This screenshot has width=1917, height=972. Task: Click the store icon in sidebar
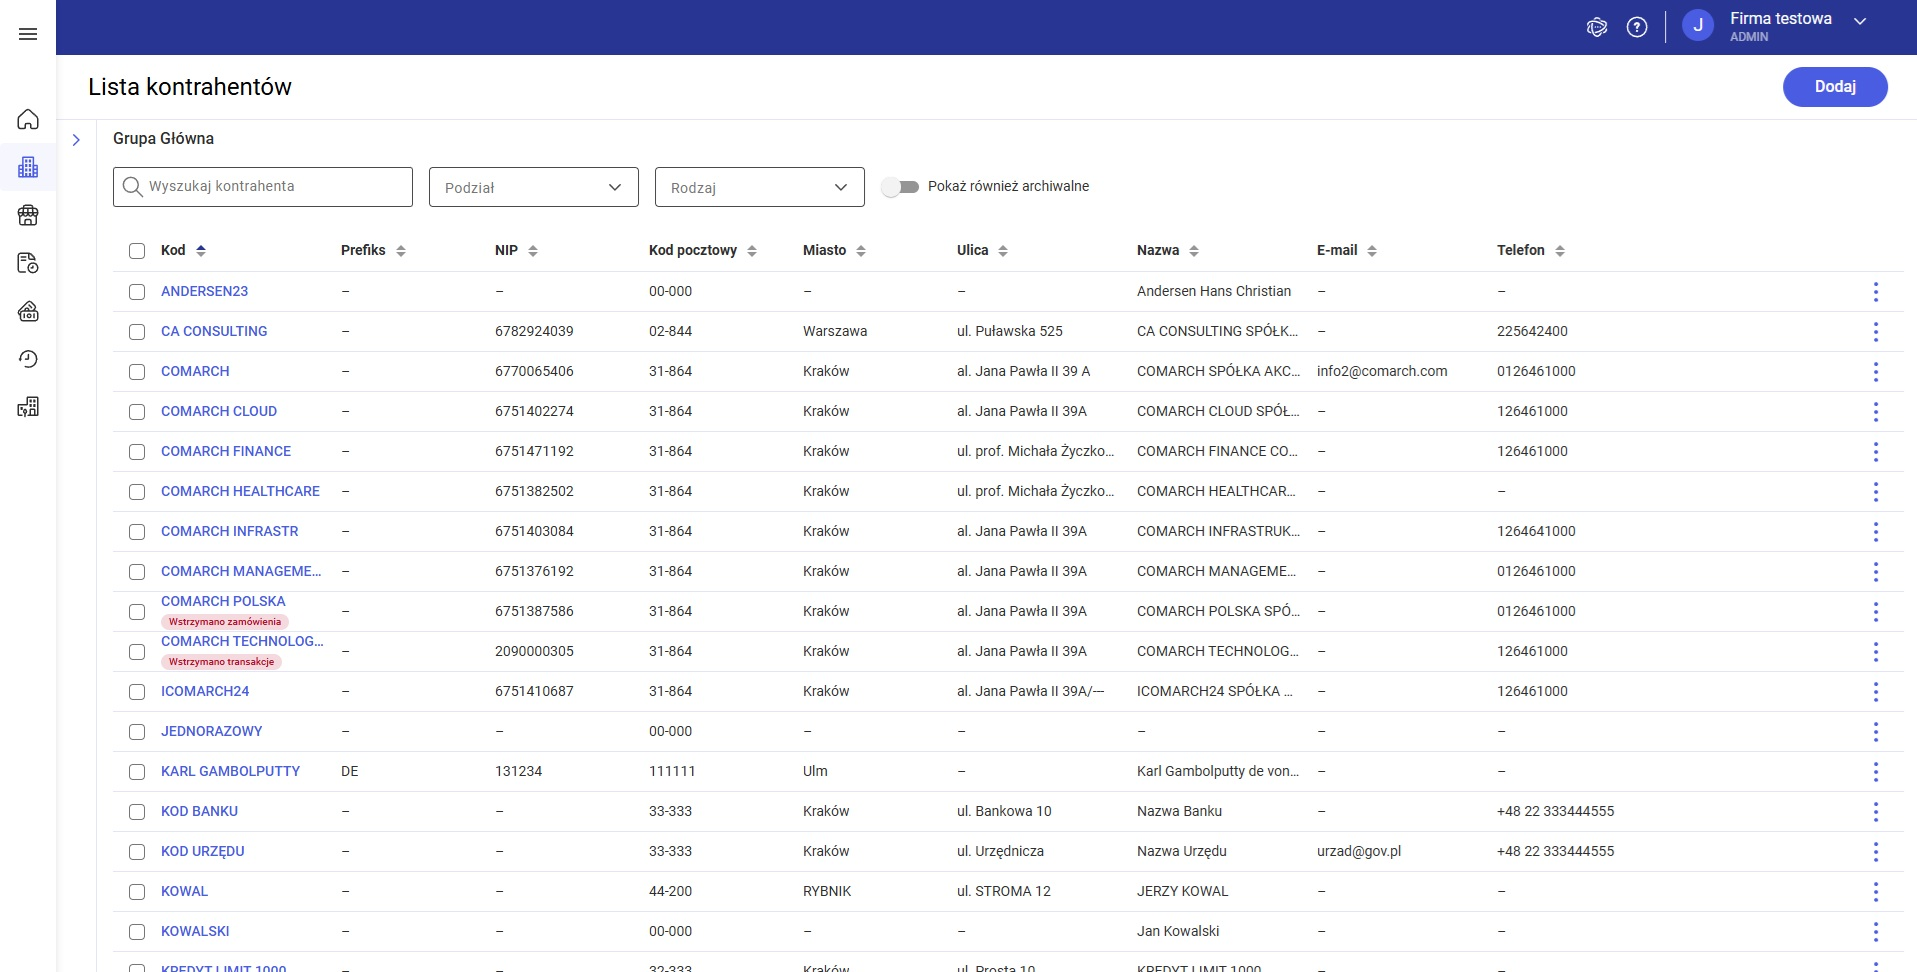28,215
